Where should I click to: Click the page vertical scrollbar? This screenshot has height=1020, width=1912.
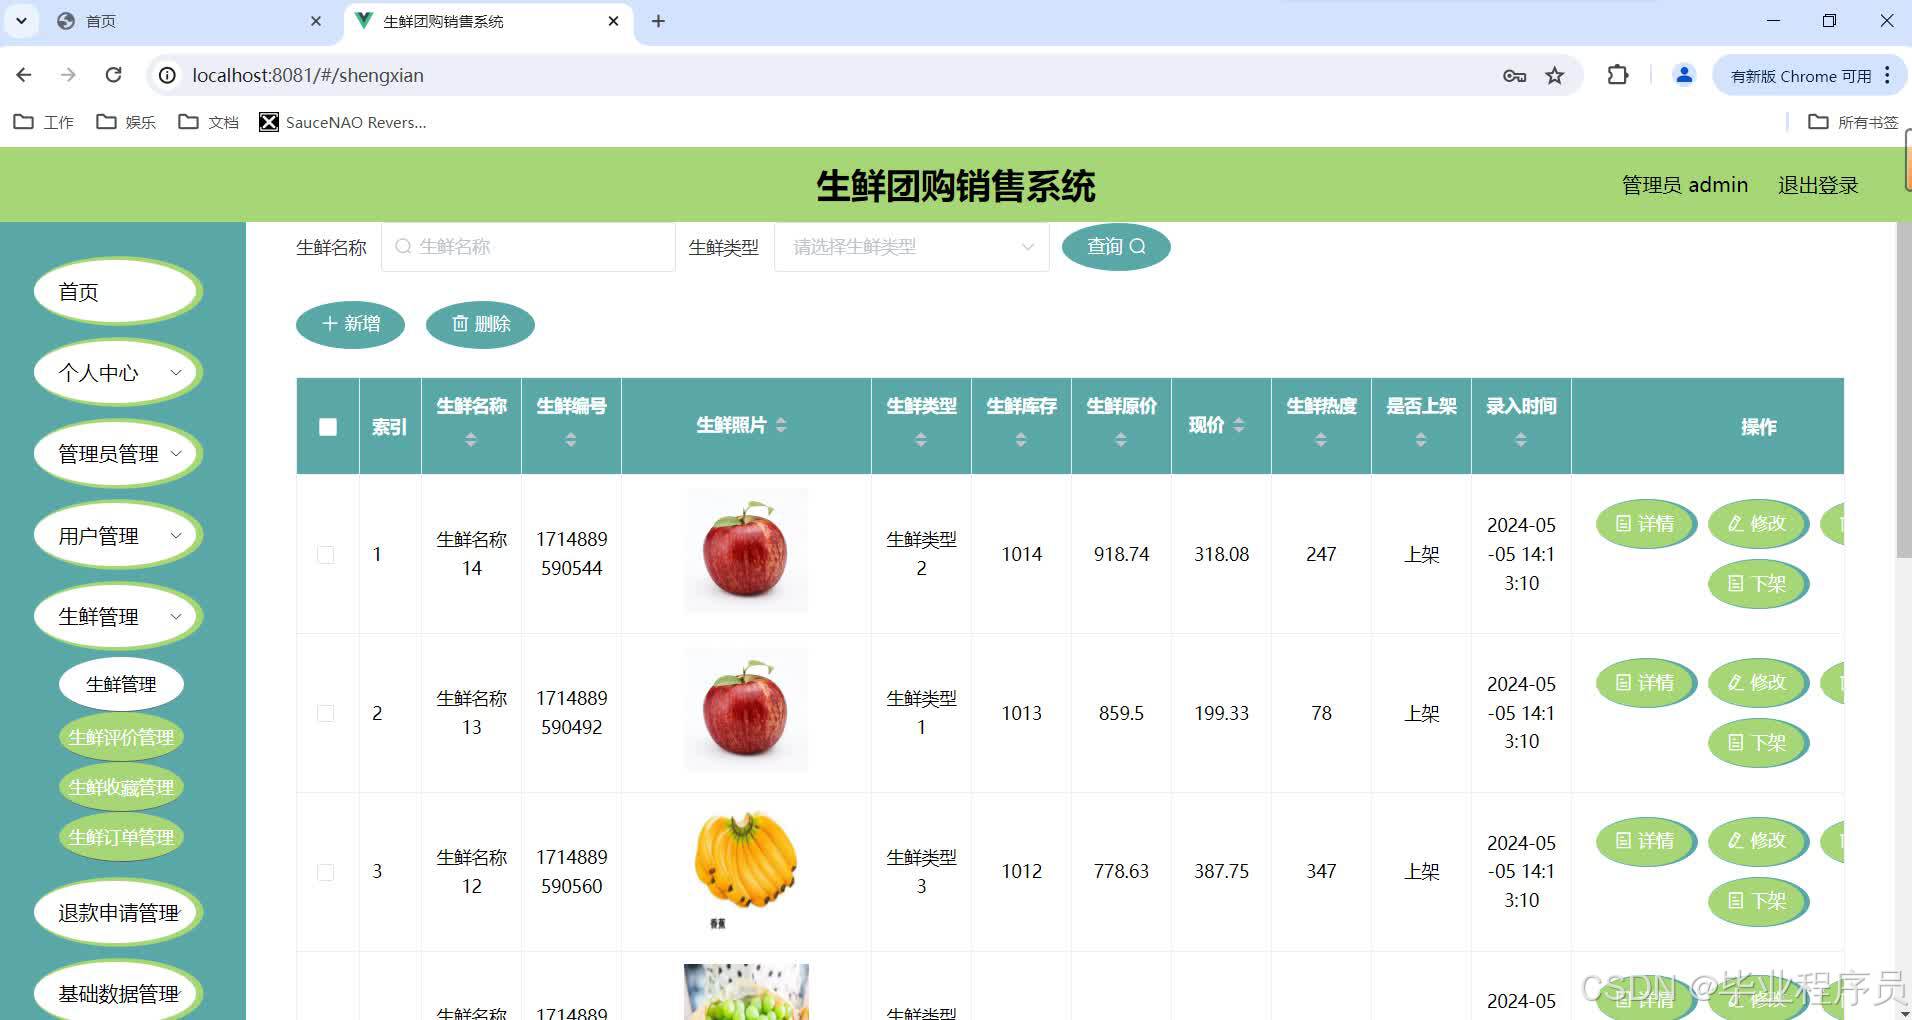click(x=1903, y=390)
